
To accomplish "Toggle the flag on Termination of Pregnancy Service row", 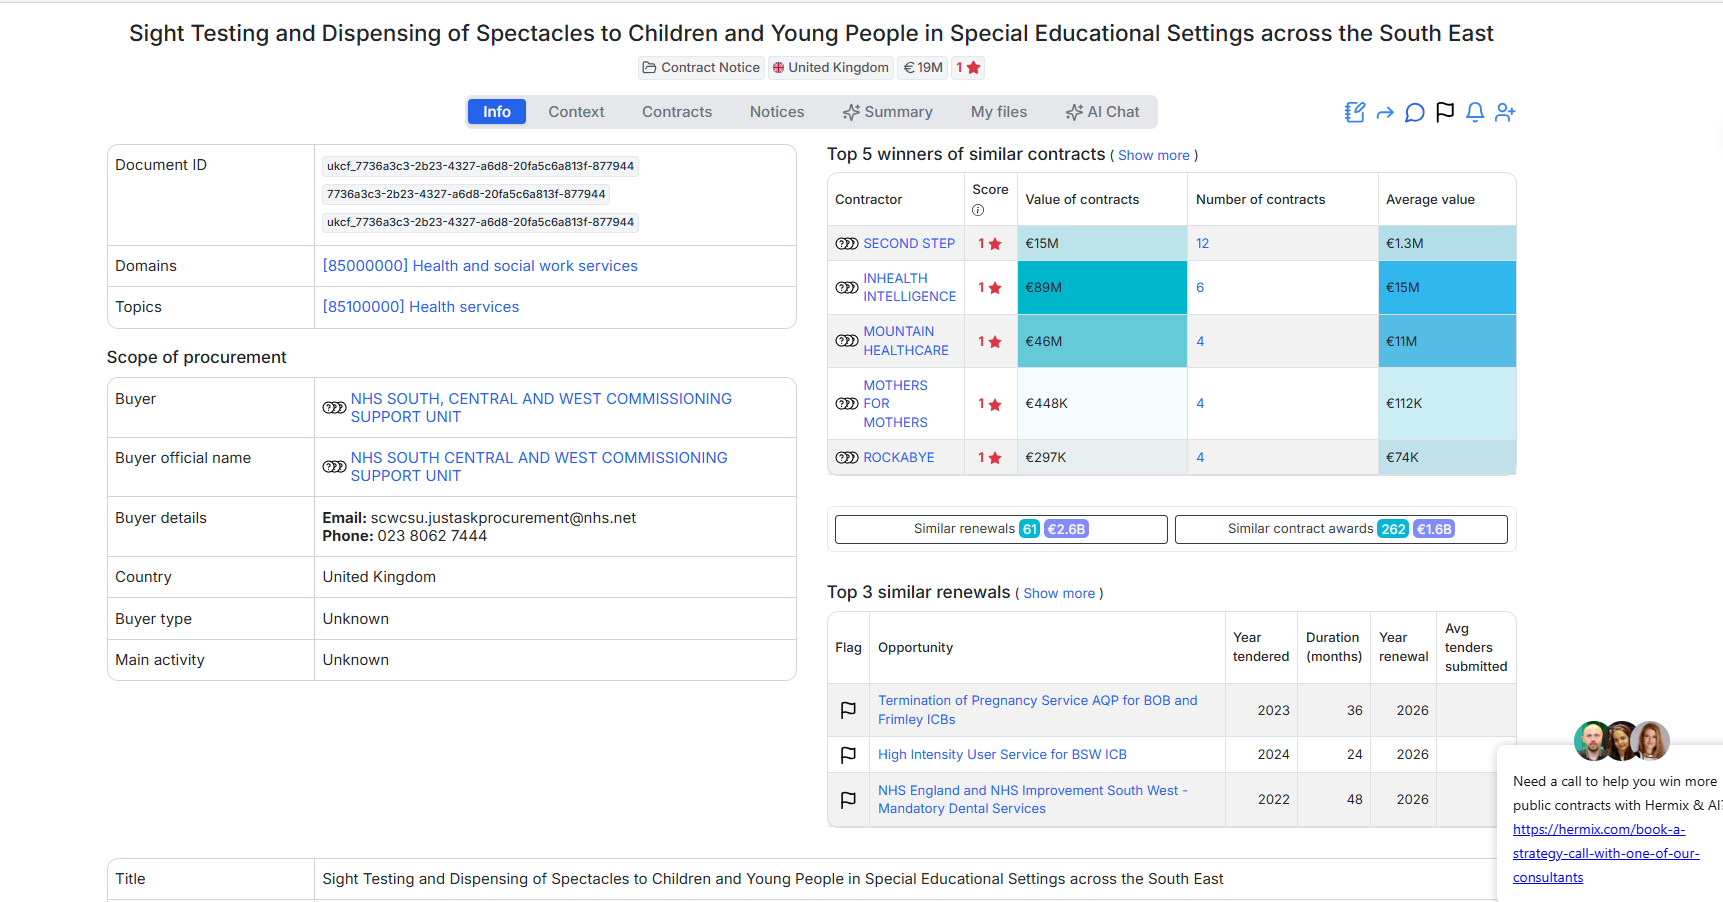I will point(848,710).
